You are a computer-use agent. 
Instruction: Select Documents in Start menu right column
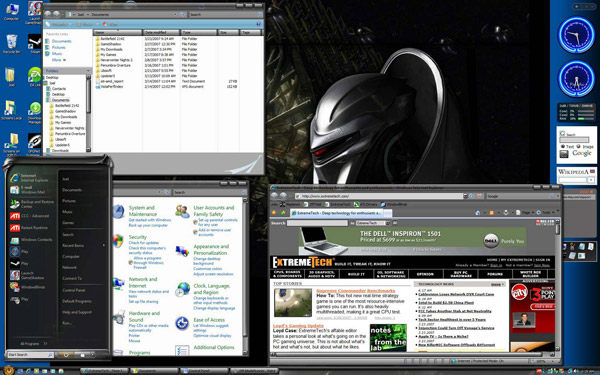72,190
